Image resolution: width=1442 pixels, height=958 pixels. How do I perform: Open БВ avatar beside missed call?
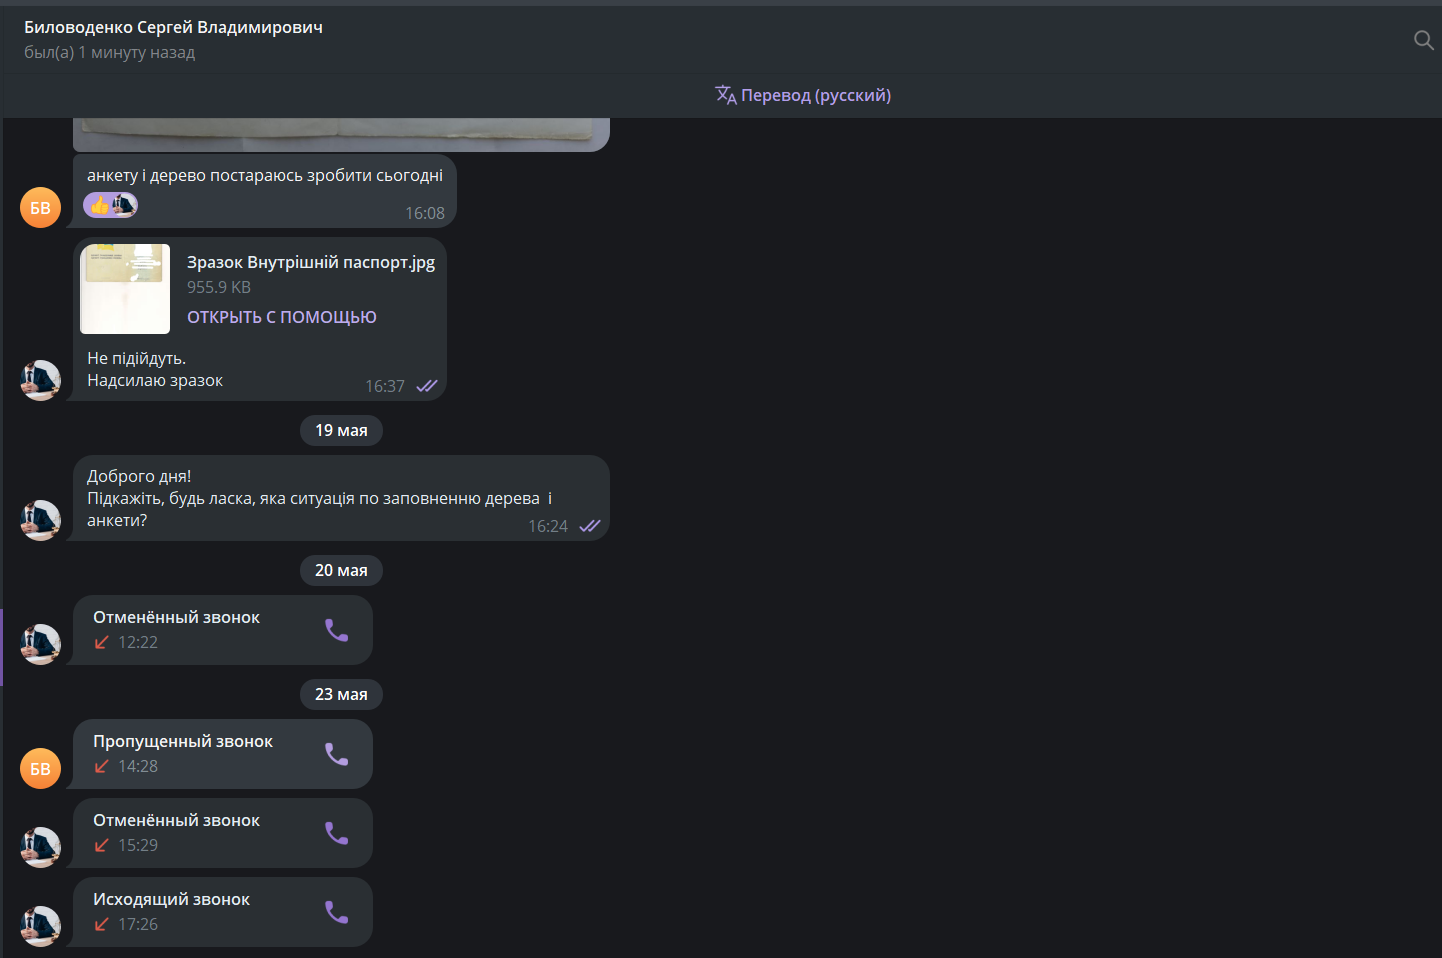point(40,768)
